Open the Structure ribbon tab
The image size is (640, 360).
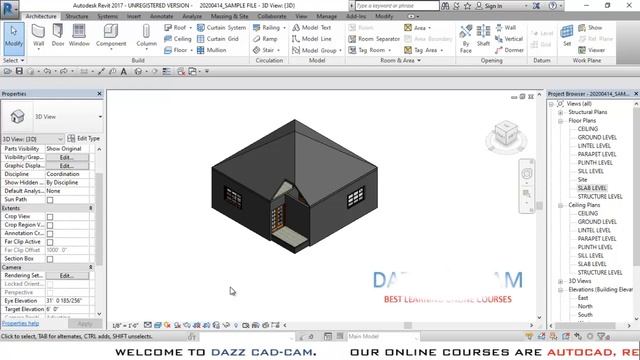point(77,16)
